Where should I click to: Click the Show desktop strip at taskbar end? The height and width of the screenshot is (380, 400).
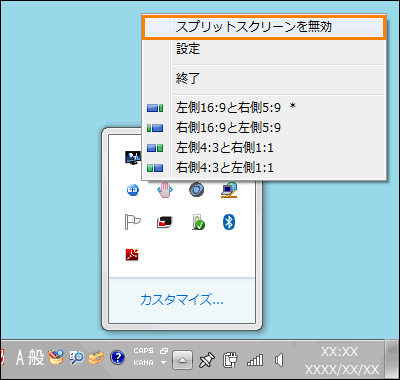tap(391, 360)
